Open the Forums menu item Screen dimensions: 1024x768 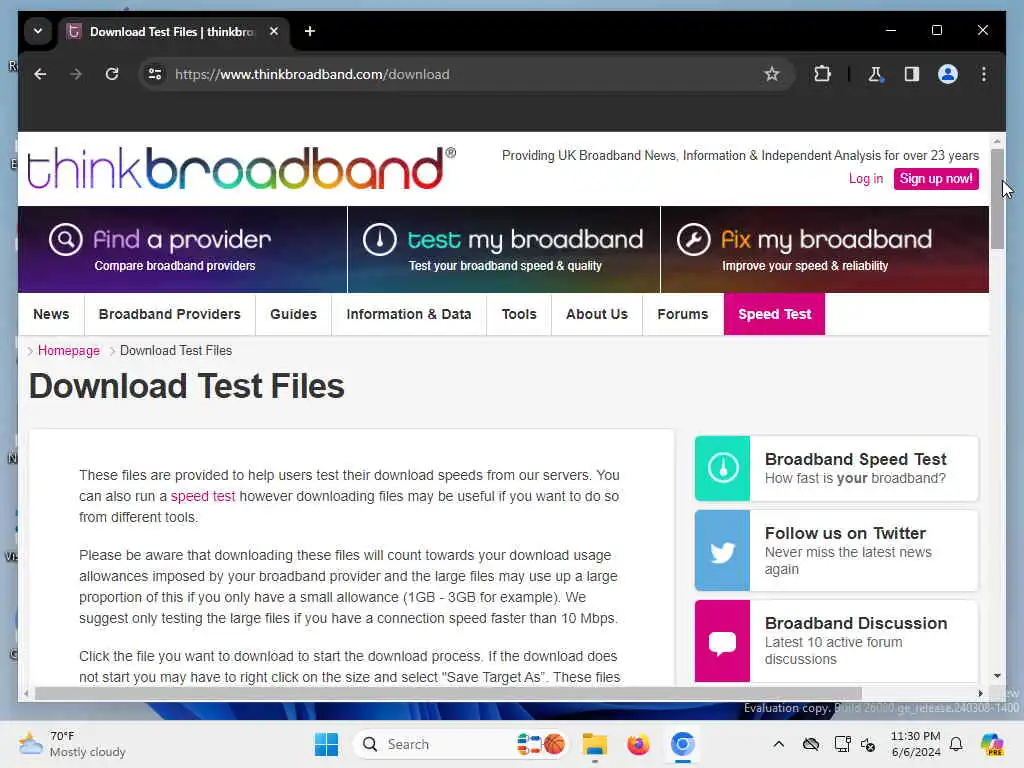[x=682, y=314]
